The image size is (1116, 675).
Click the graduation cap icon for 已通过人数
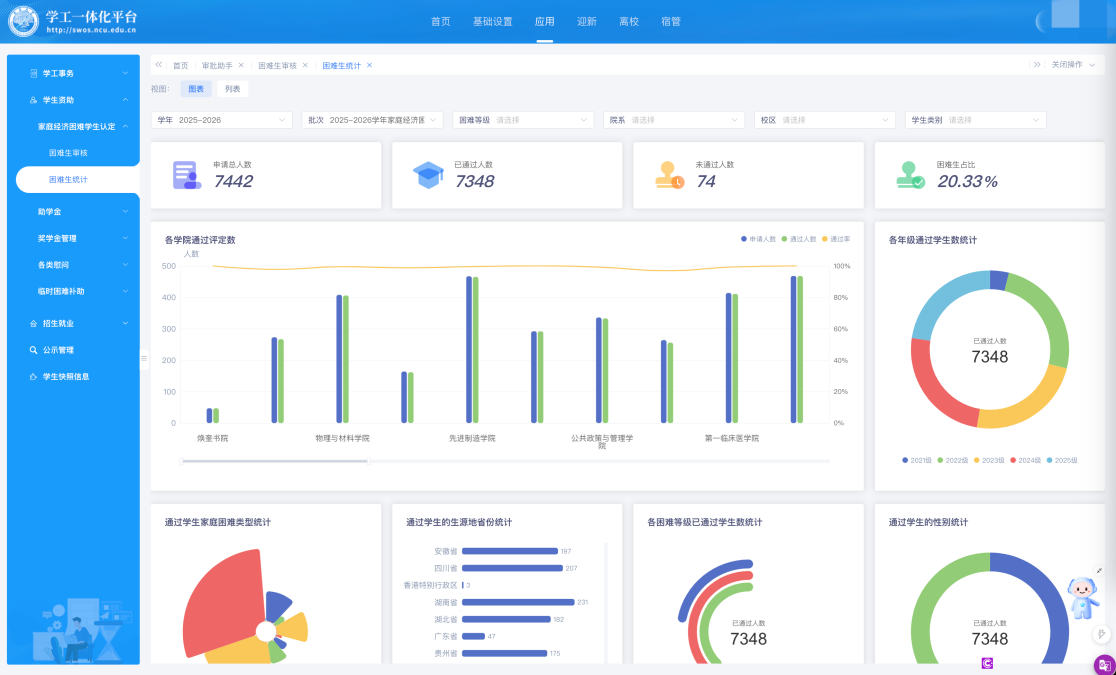pos(428,175)
